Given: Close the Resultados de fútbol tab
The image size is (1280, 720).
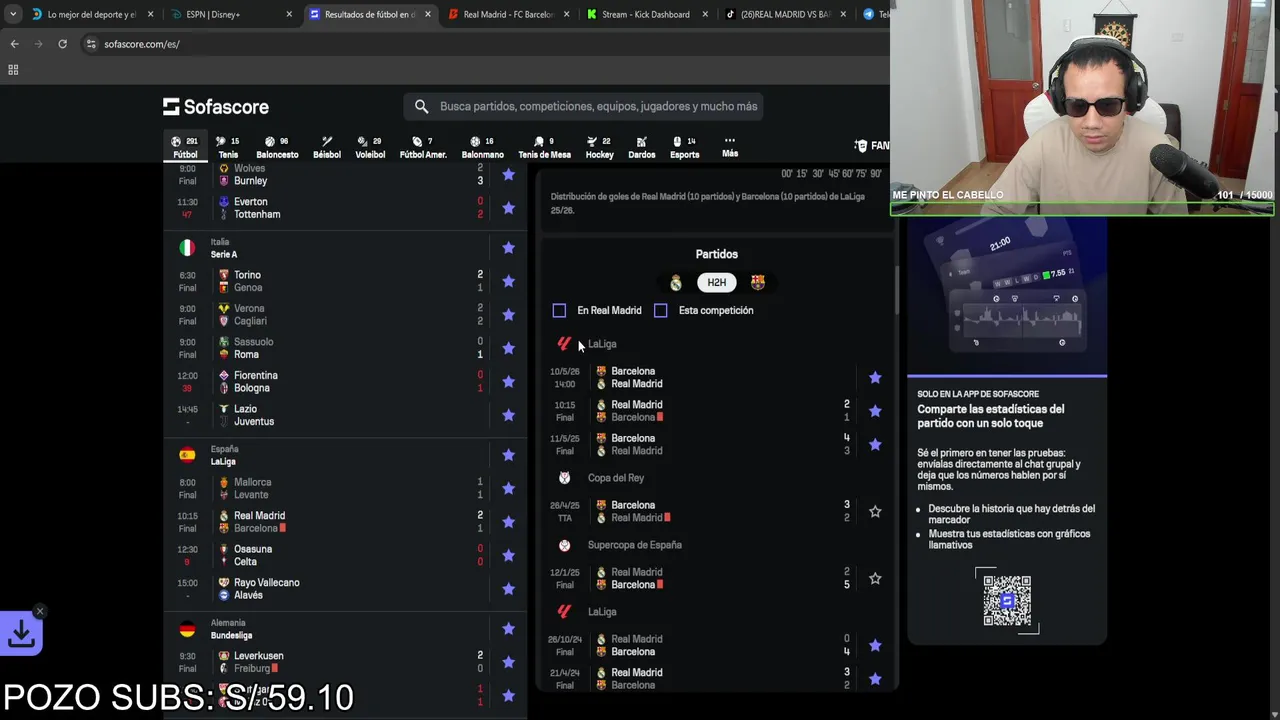Looking at the screenshot, I should (x=428, y=14).
